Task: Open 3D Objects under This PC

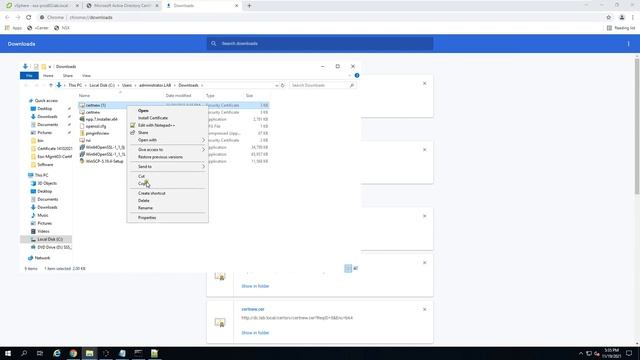Action: click(x=47, y=184)
